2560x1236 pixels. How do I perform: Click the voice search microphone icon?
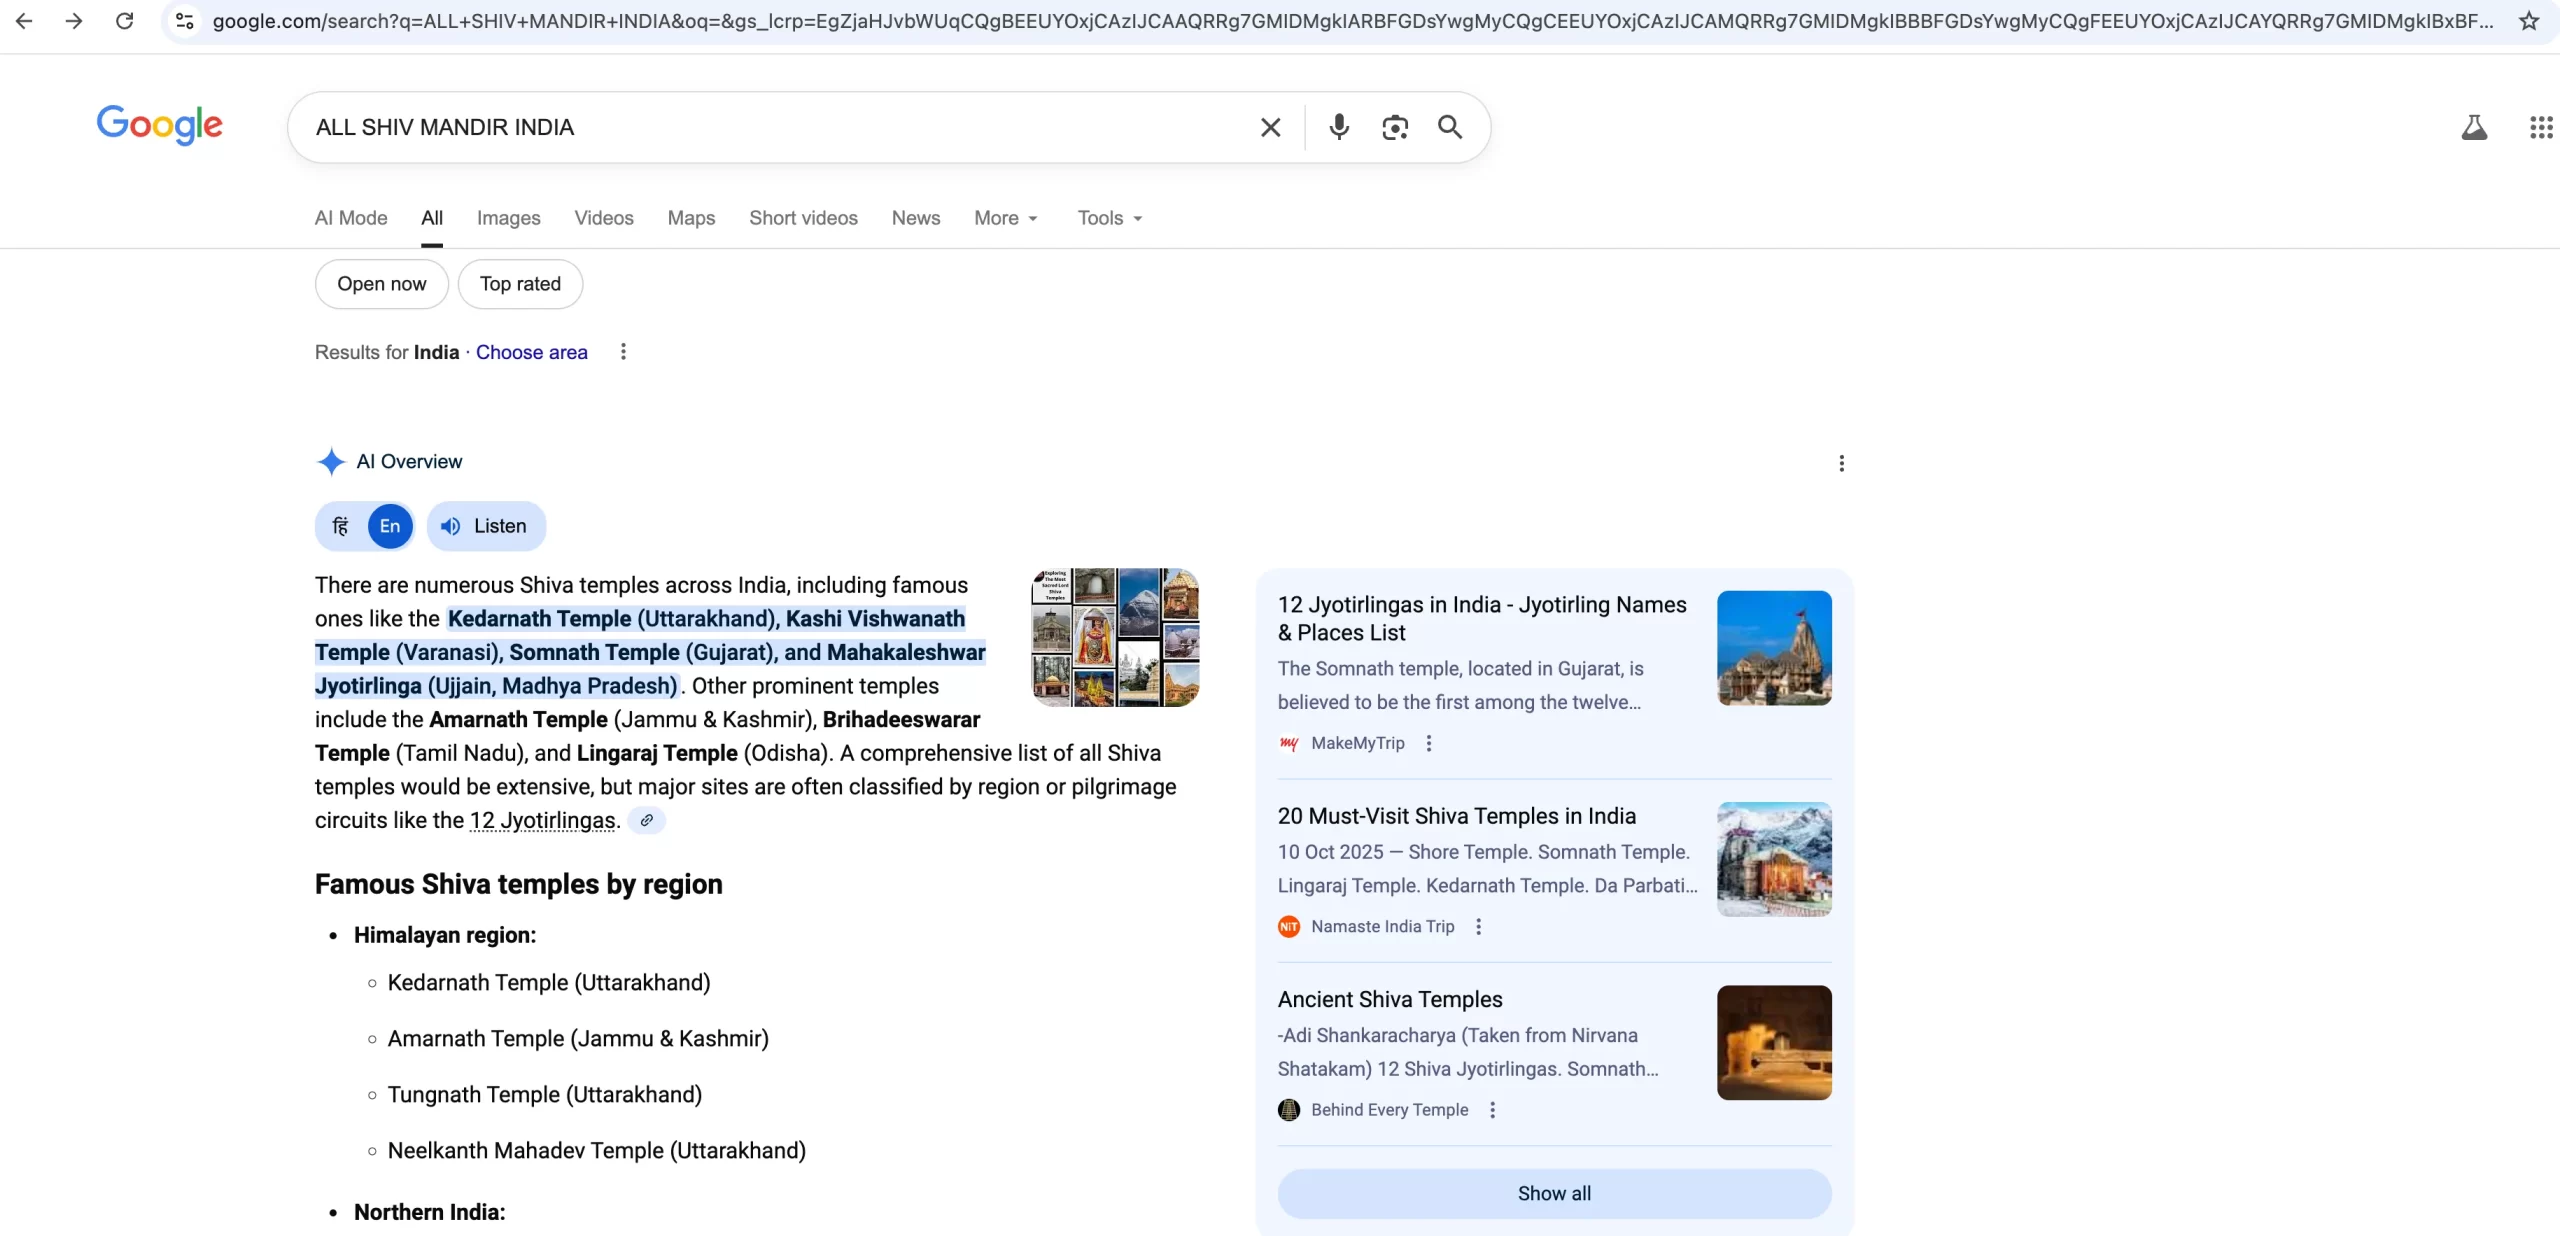click(1339, 127)
